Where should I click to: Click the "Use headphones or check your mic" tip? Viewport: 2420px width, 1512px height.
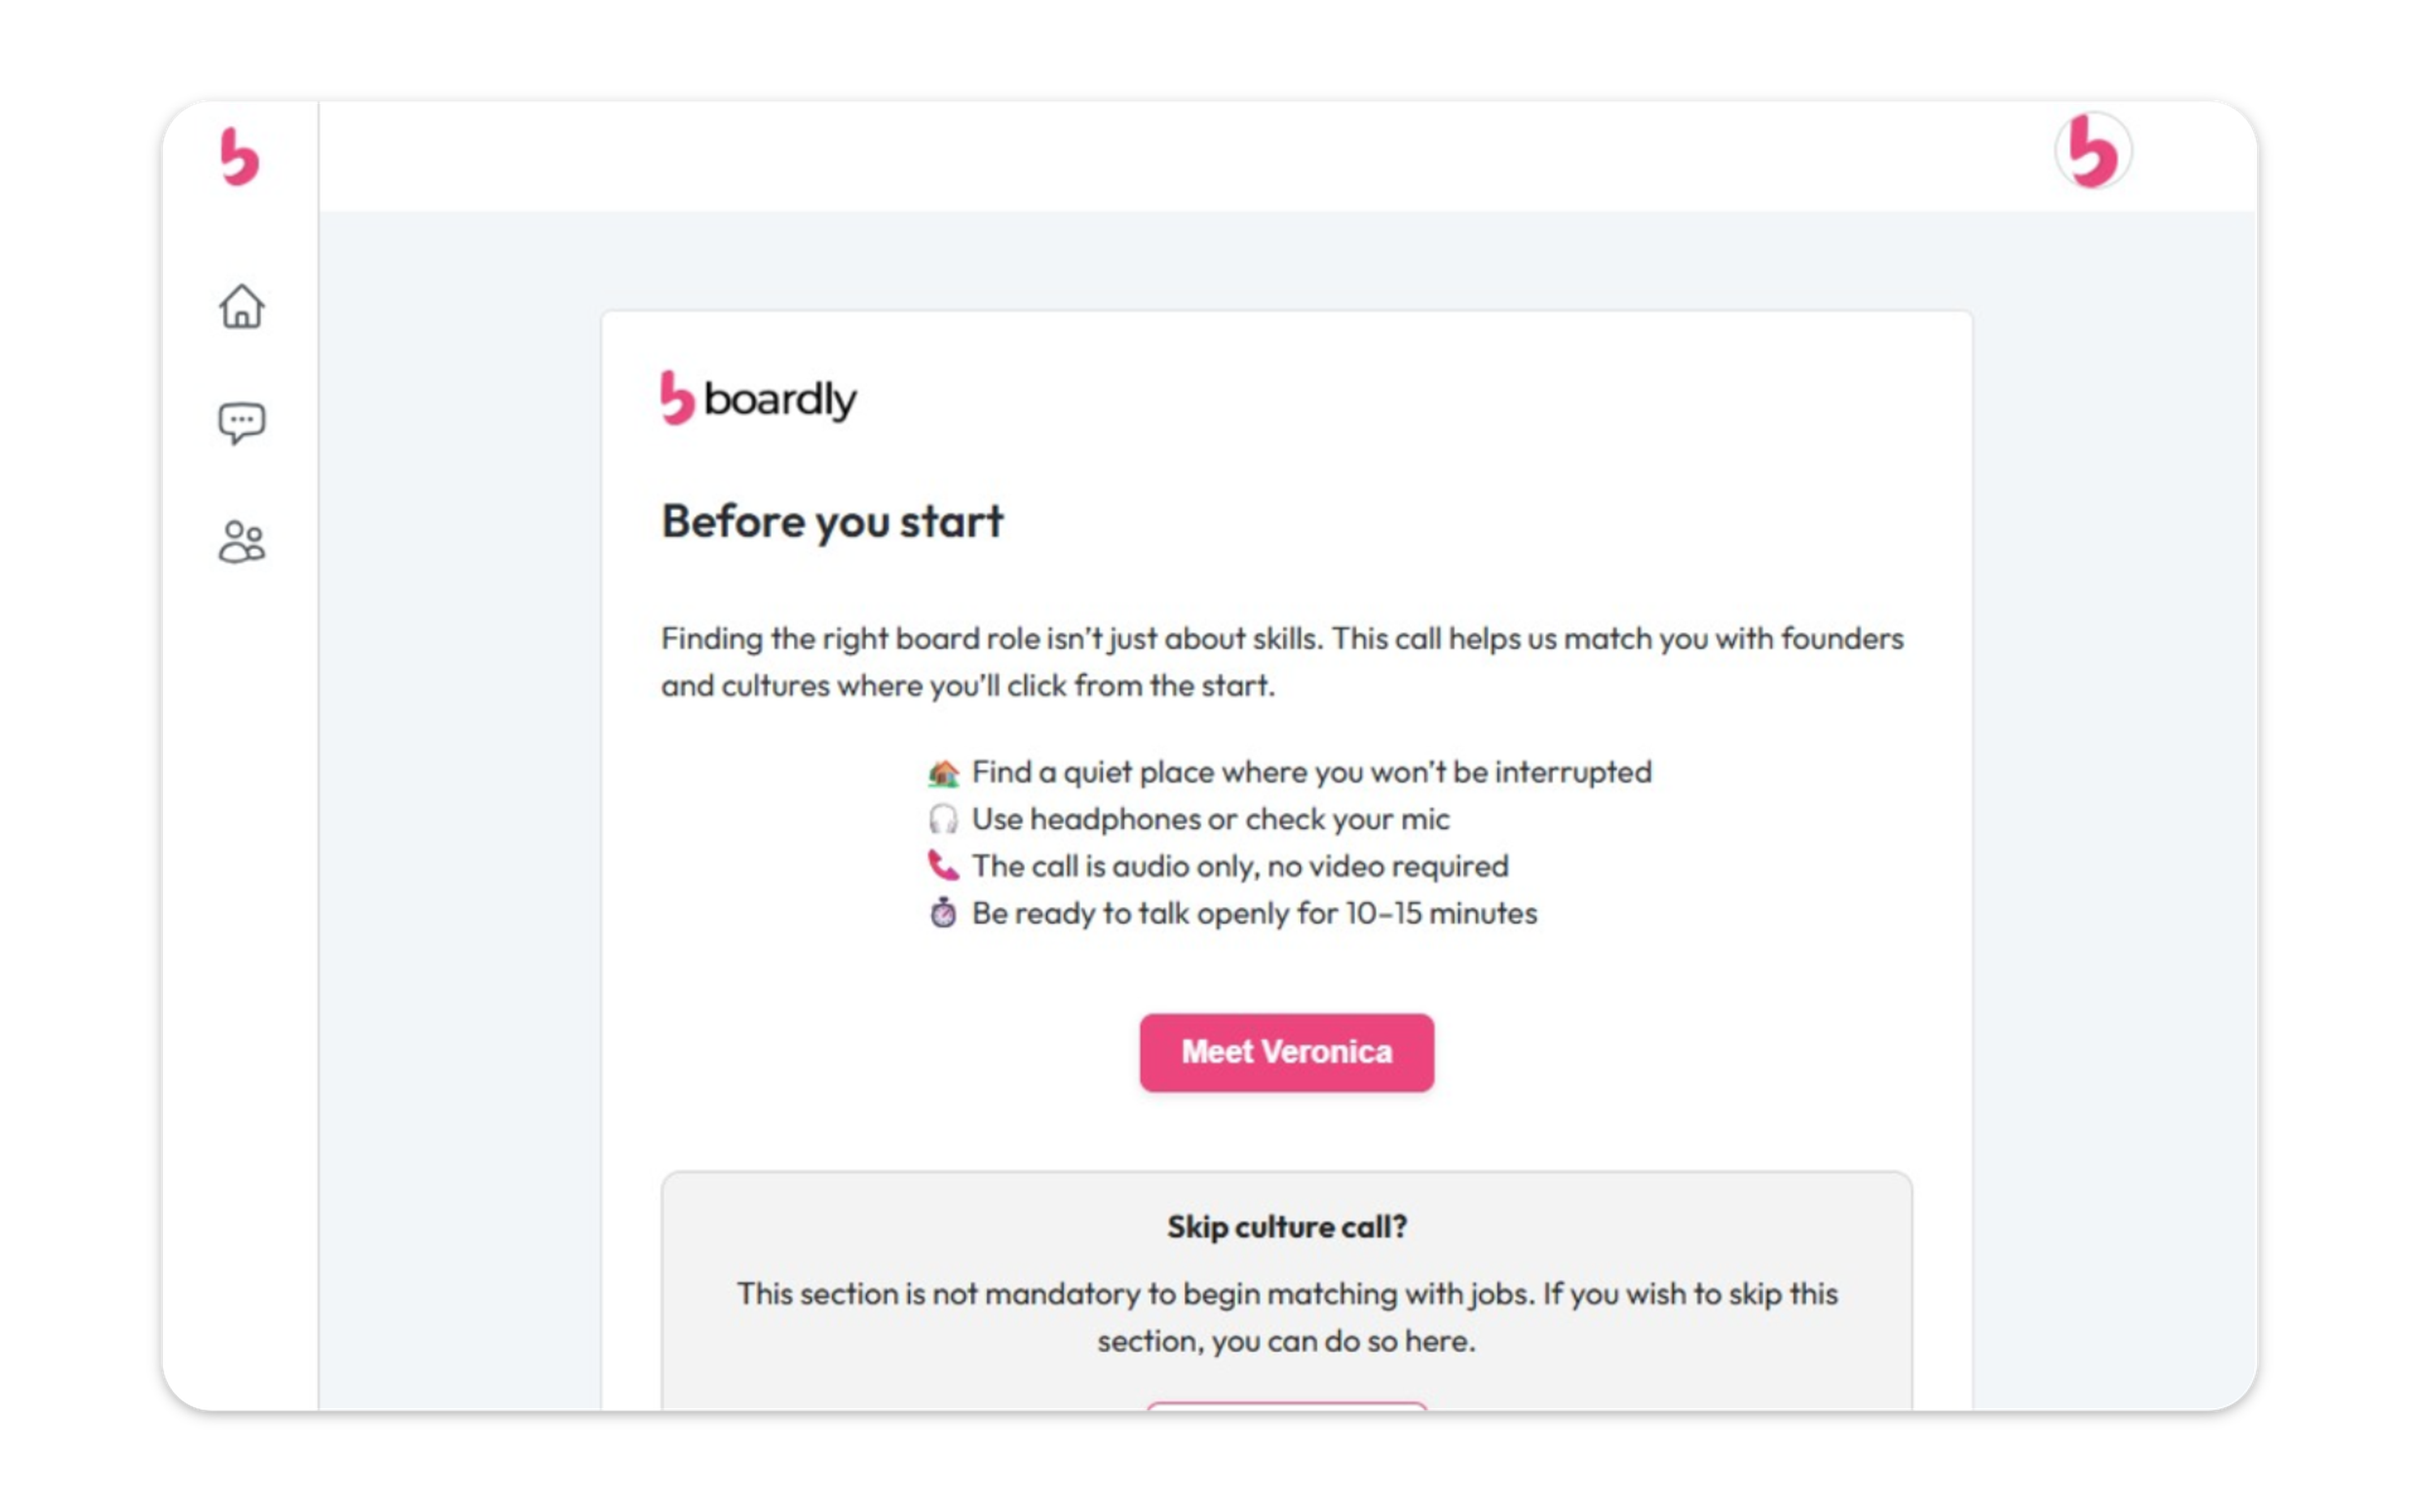tap(1210, 820)
